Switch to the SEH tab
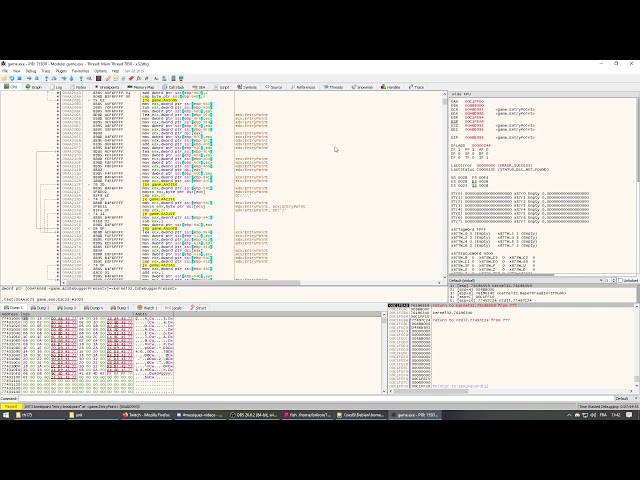This screenshot has width=640, height=480. [x=199, y=87]
